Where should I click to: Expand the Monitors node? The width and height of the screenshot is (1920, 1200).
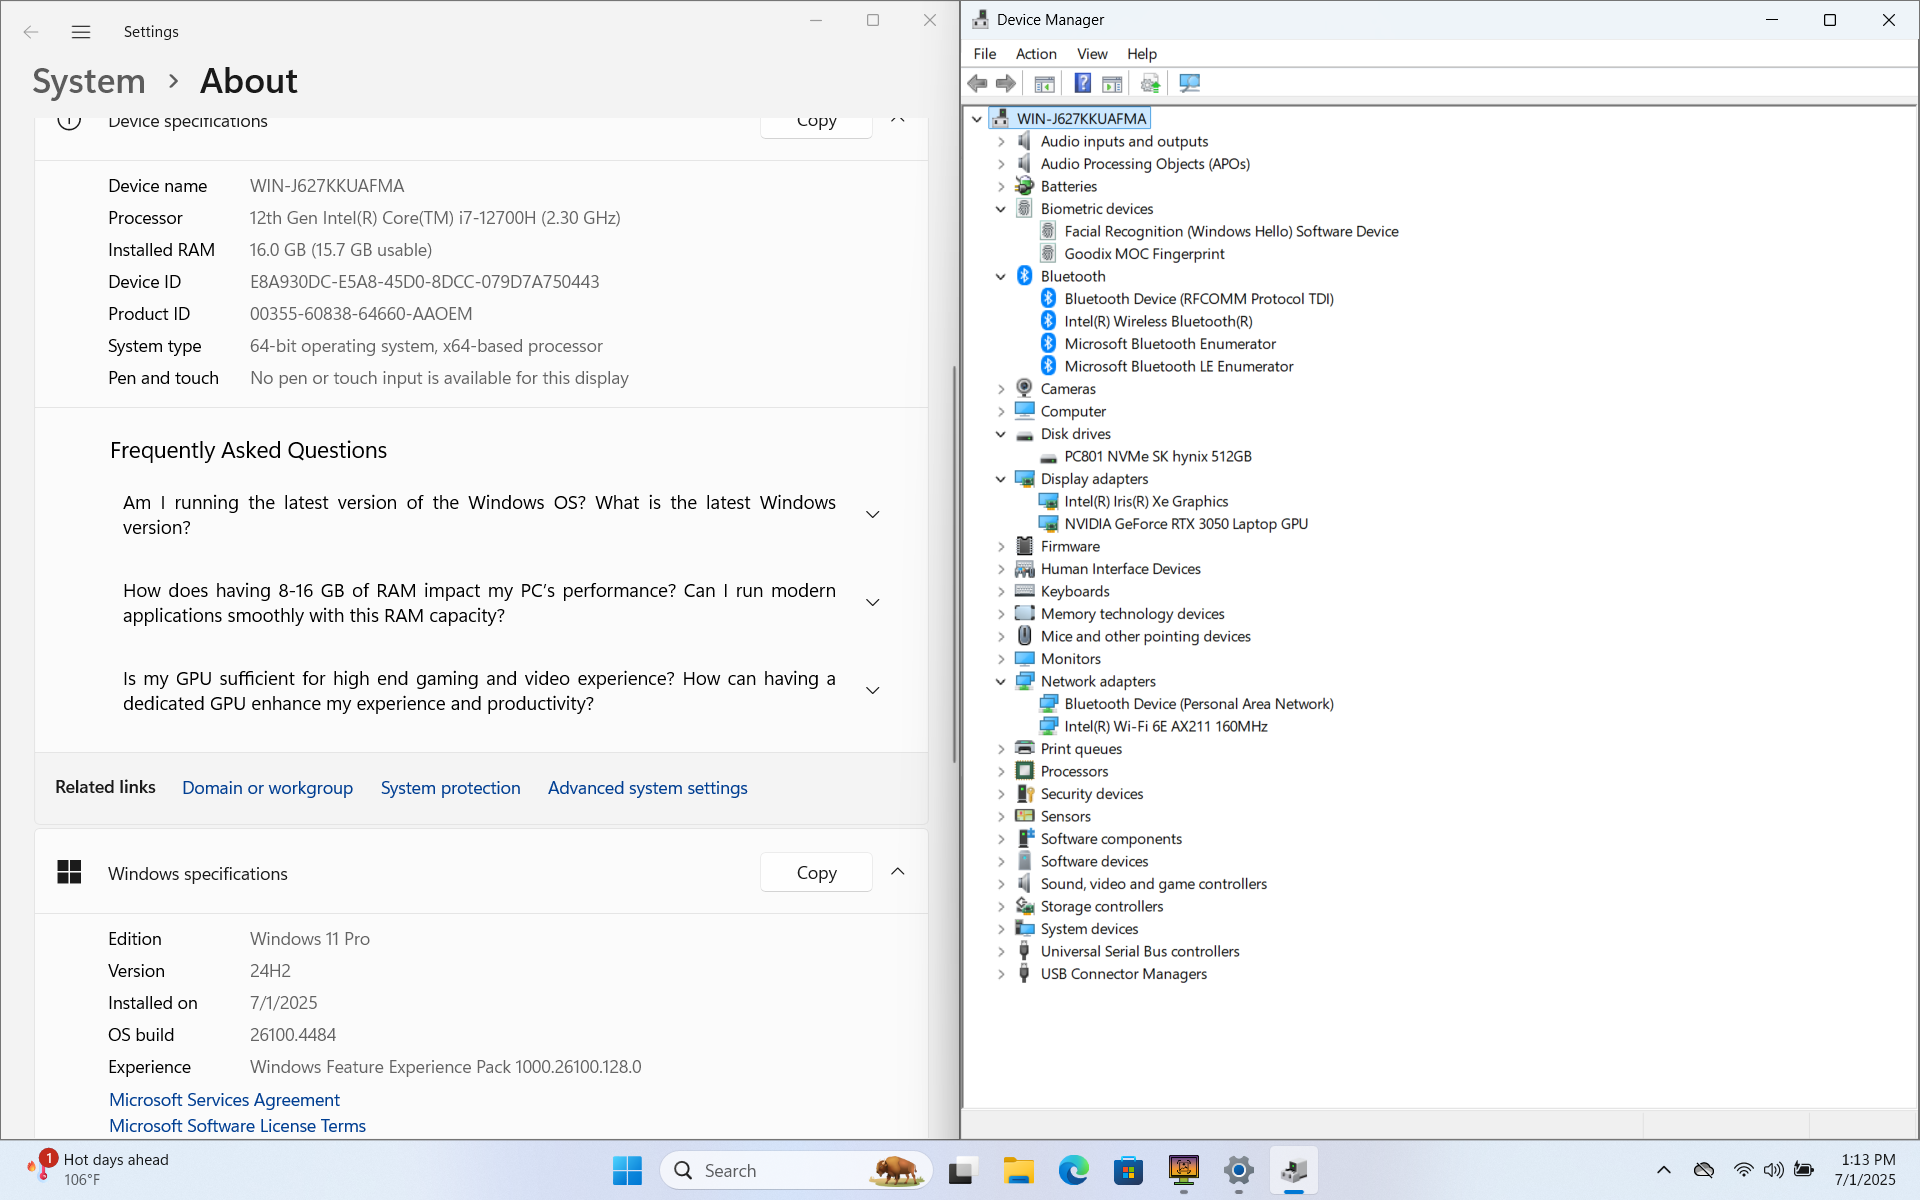1001,659
